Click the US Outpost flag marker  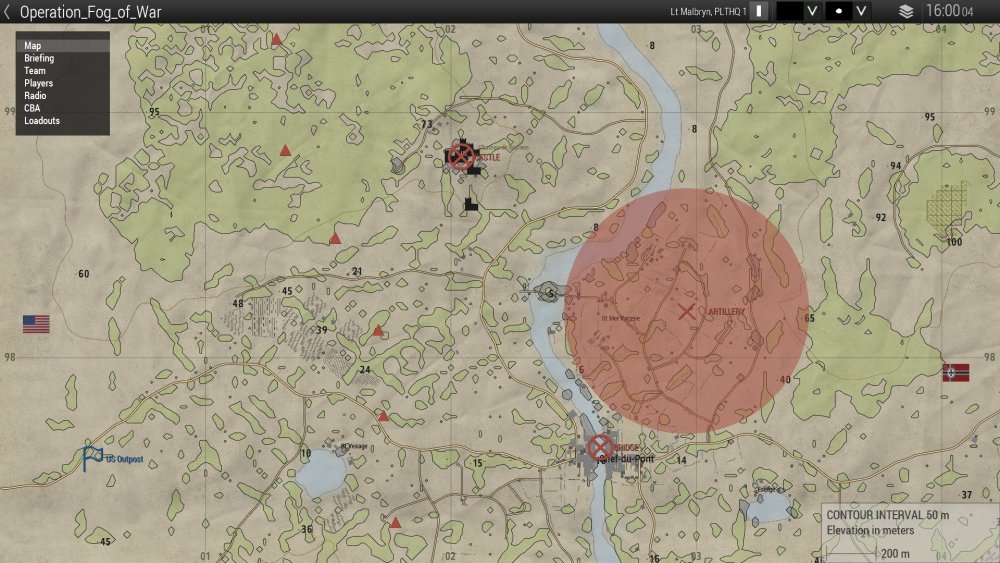[94, 458]
